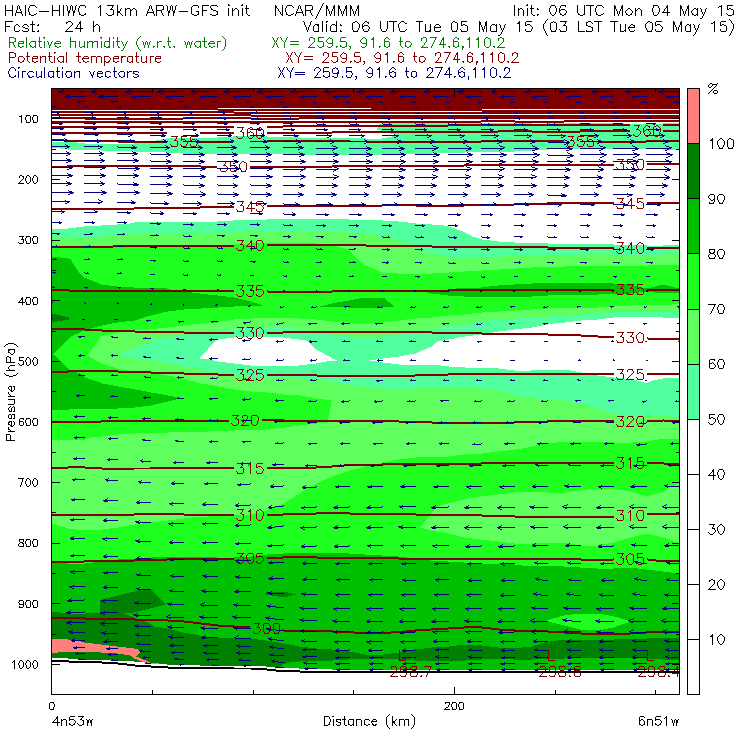Image resolution: width=740 pixels, height=740 pixels.
Task: Click the '6n51w' end coordinate label
Action: 658,721
